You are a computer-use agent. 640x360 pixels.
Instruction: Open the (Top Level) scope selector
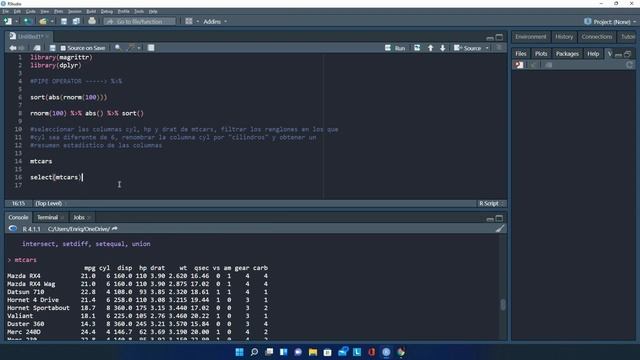point(51,203)
